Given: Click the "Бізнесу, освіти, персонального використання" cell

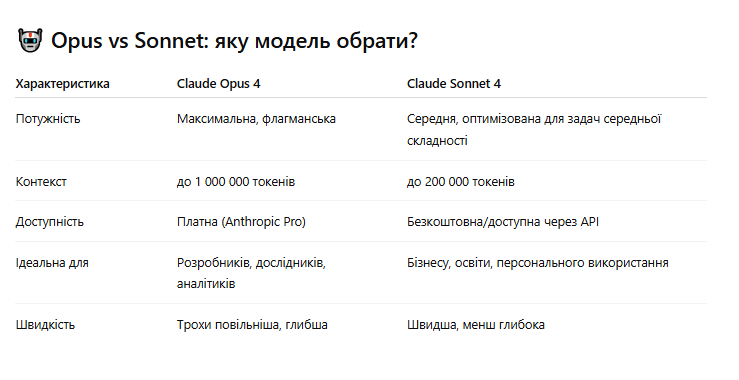Looking at the screenshot, I should tap(538, 263).
